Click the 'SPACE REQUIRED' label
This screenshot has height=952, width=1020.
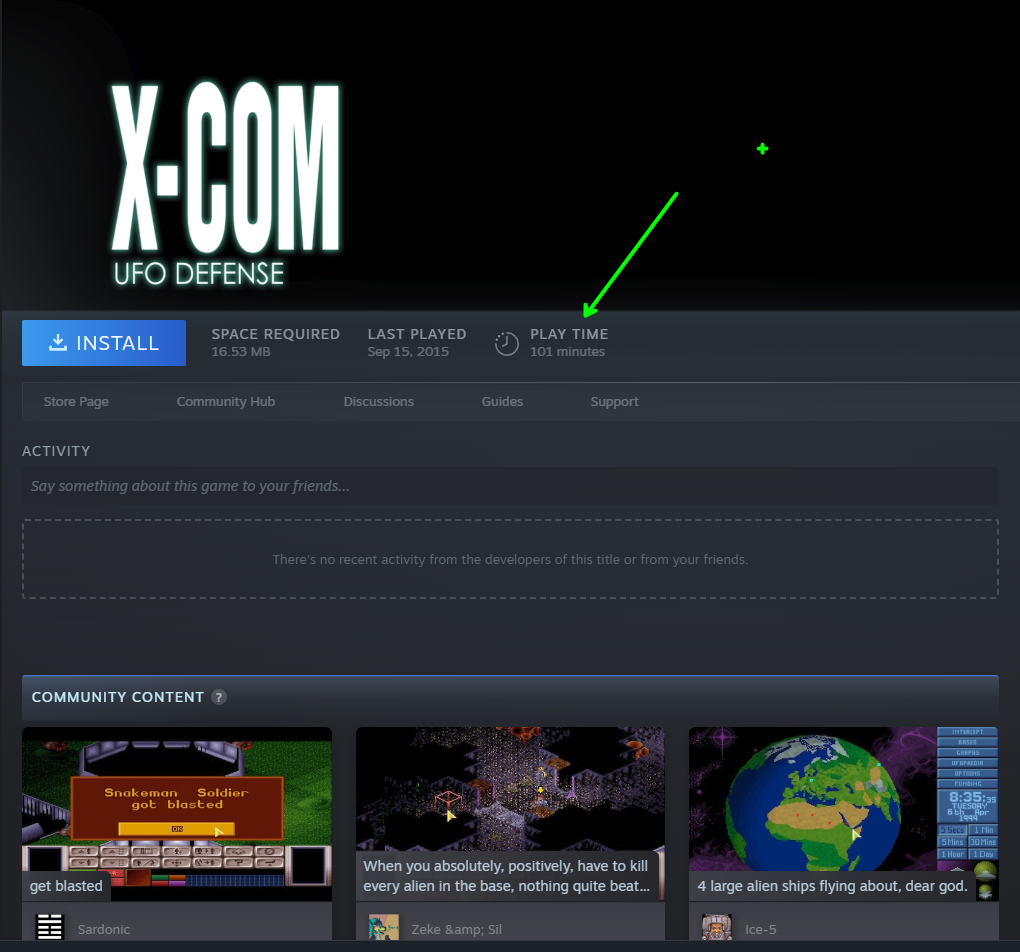(276, 334)
